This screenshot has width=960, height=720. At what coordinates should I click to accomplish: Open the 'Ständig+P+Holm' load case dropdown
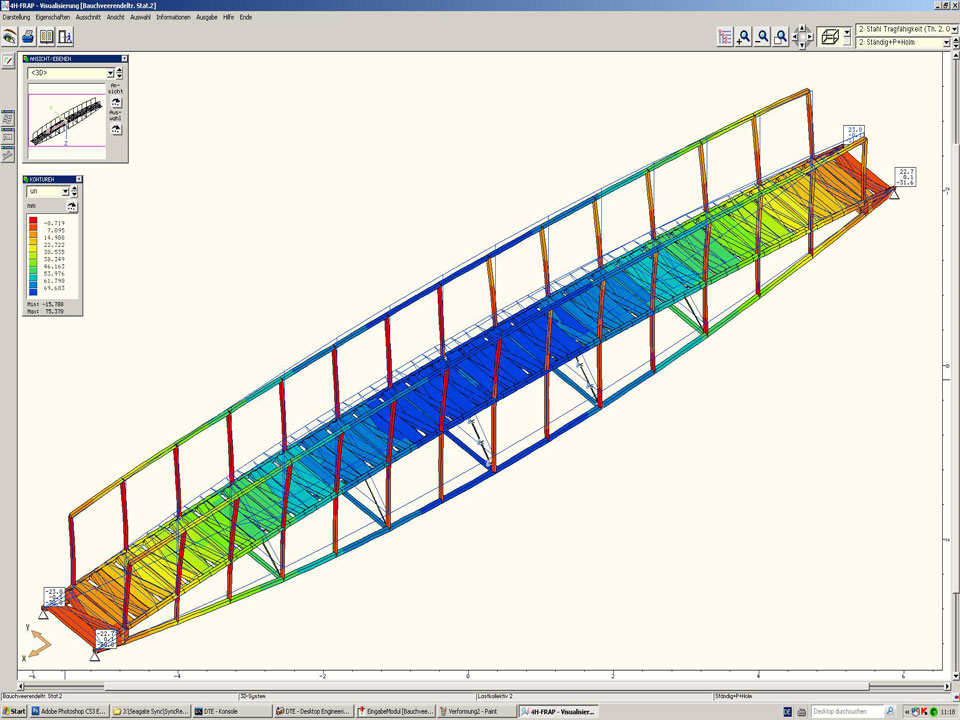945,44
